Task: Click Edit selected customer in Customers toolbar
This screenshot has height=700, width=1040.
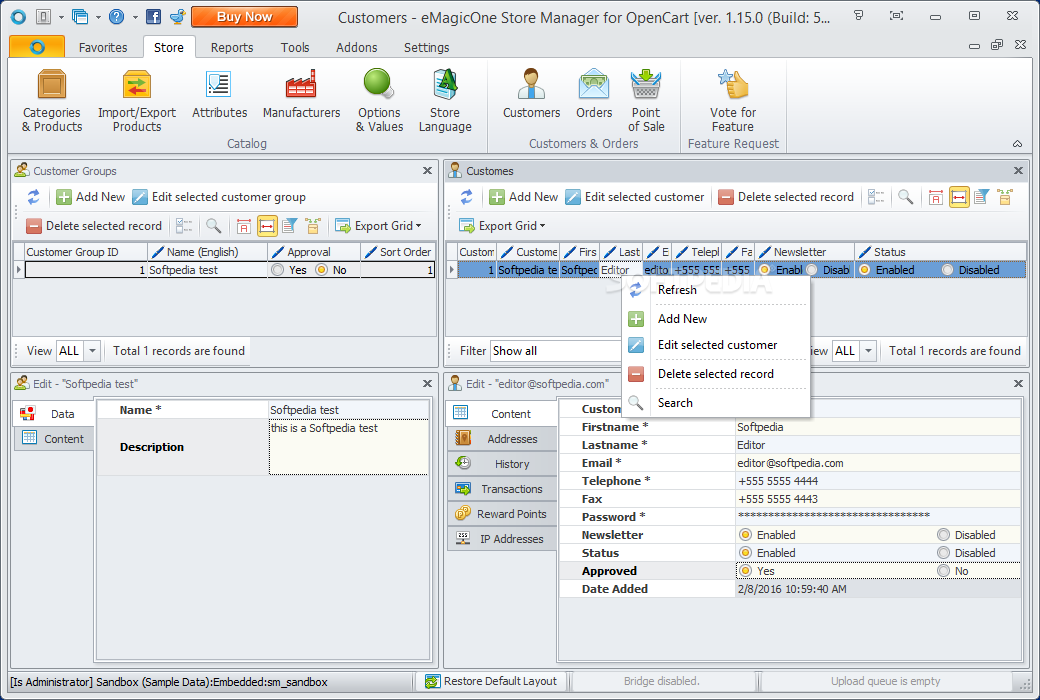Action: [635, 197]
